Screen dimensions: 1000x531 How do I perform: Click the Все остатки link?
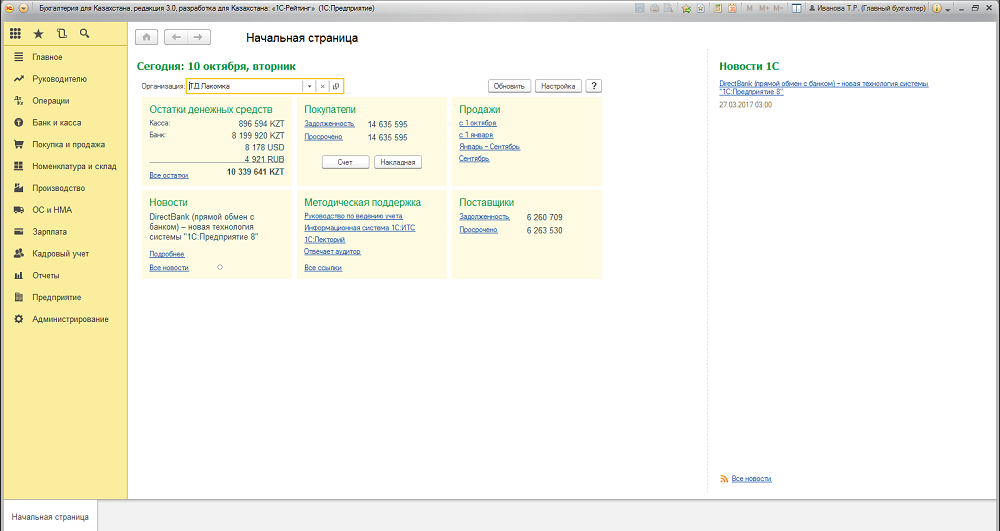tap(168, 174)
